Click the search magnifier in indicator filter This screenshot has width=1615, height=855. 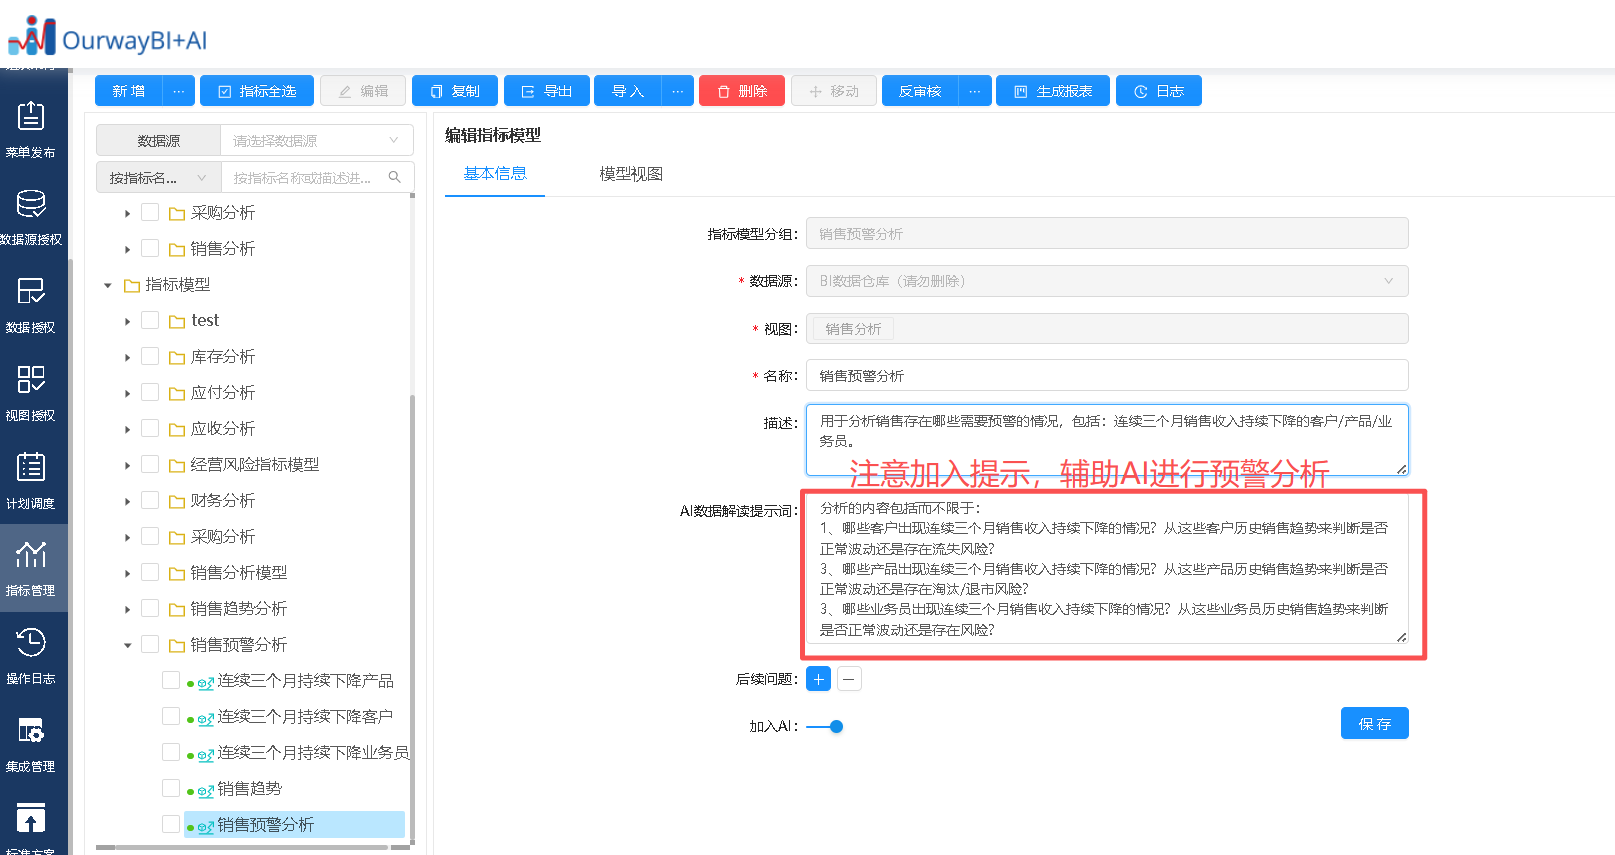coord(395,177)
